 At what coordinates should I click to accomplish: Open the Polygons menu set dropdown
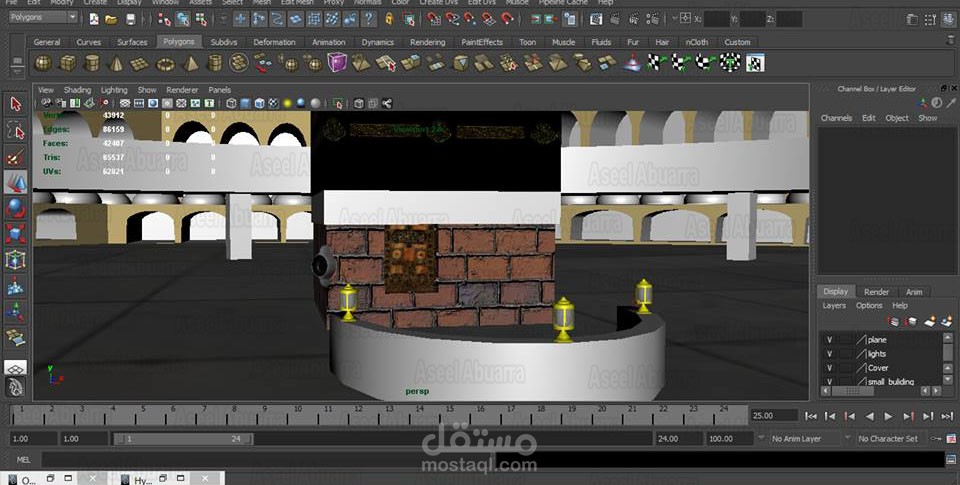[43, 17]
